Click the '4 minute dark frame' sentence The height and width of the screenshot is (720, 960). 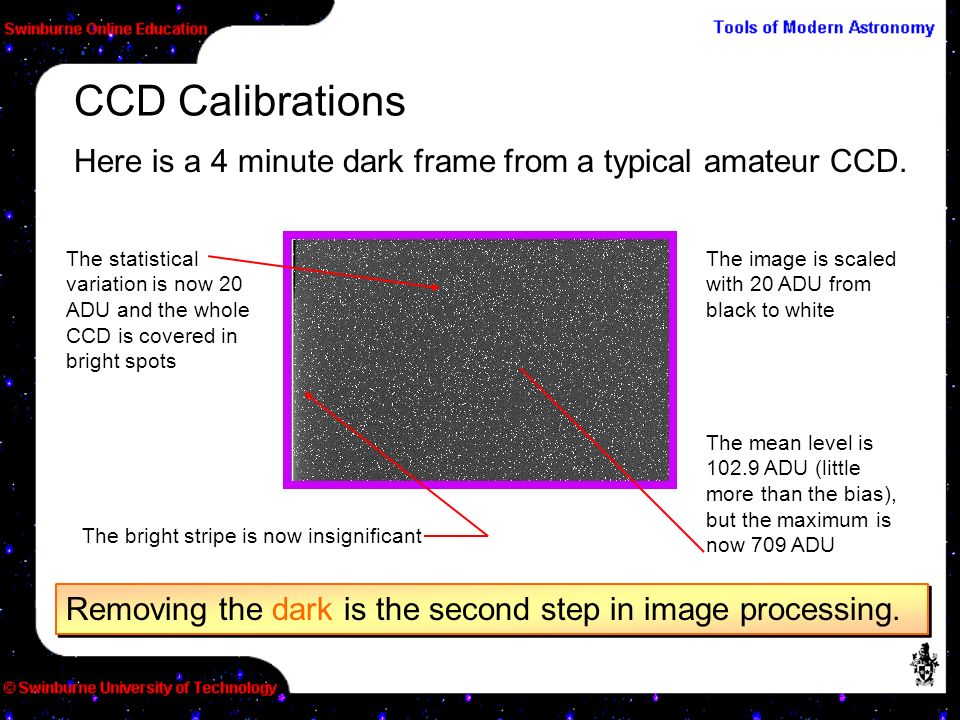[490, 162]
